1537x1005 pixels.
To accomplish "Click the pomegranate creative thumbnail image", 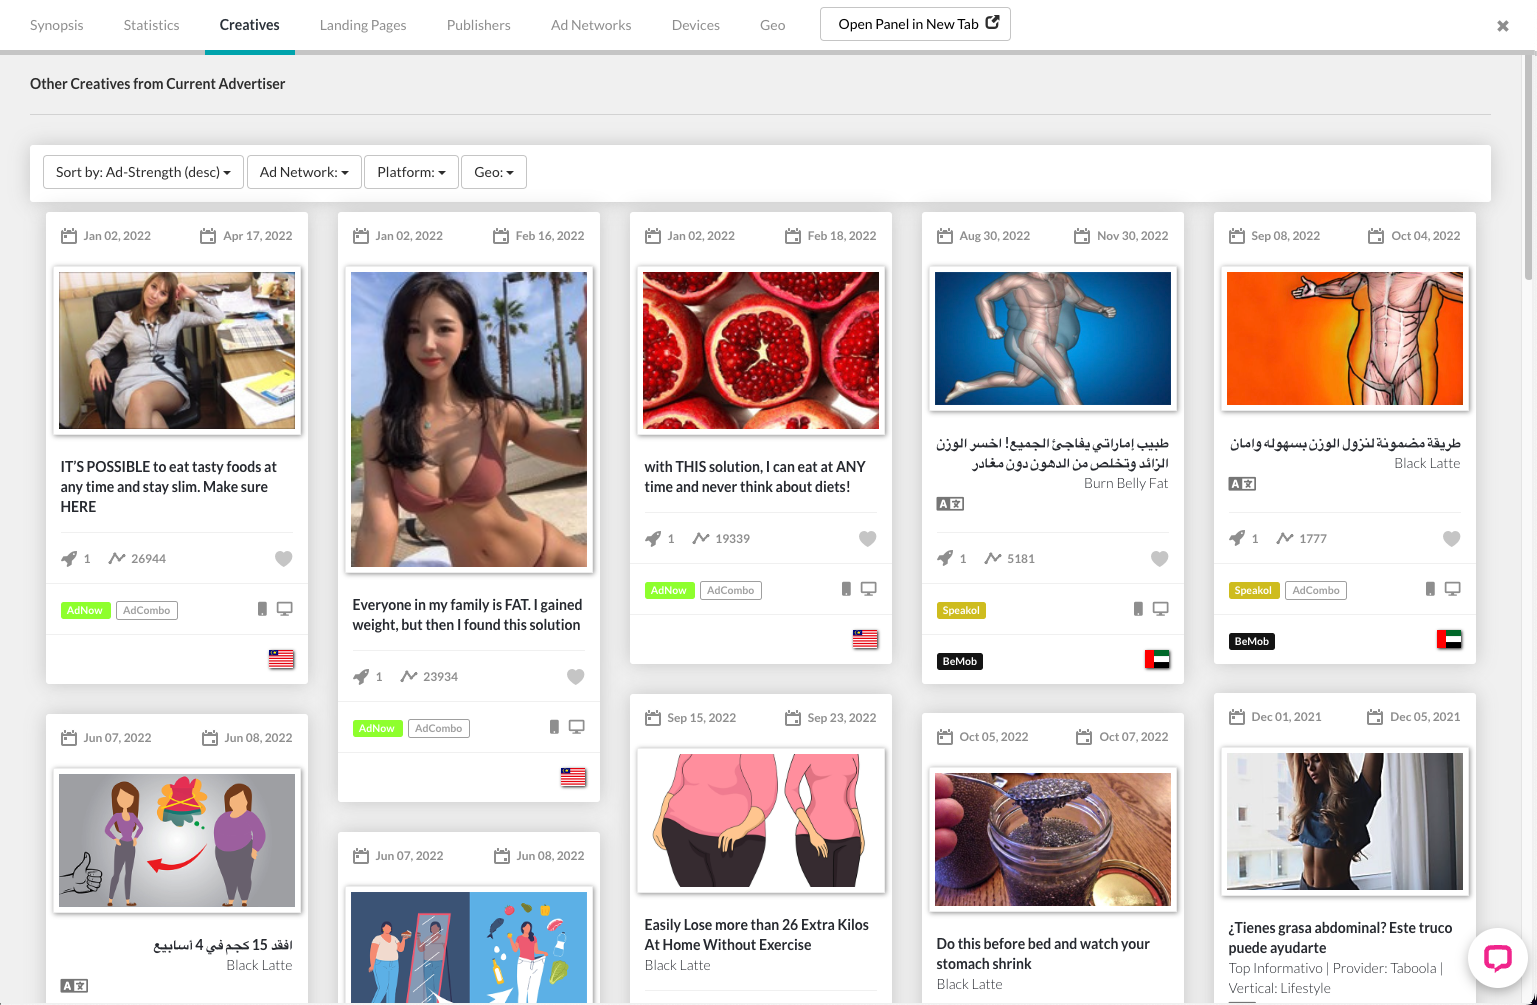I will [760, 350].
